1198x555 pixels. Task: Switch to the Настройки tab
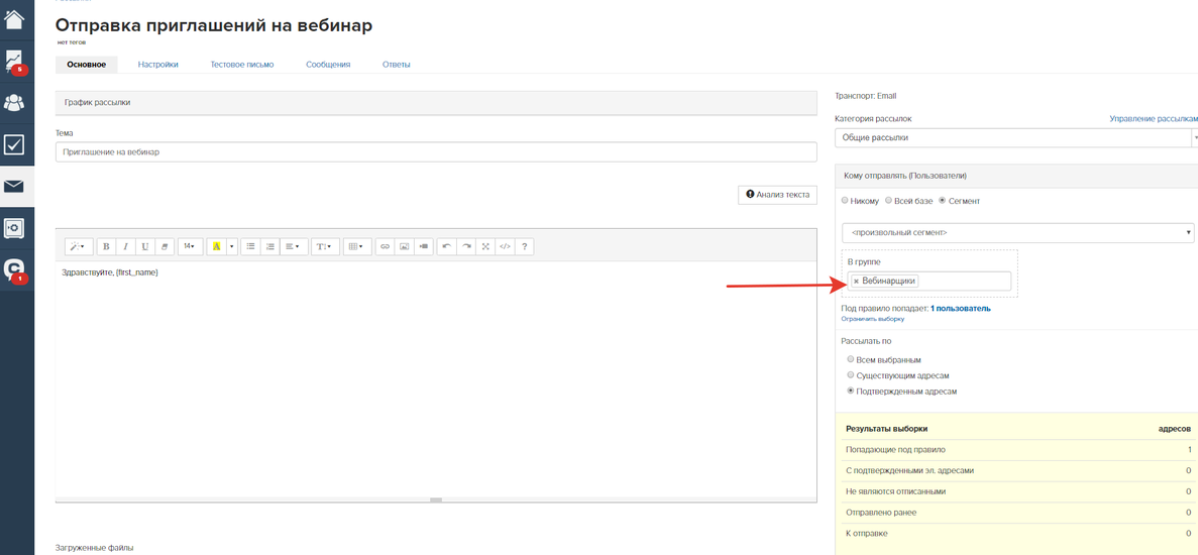(x=158, y=65)
